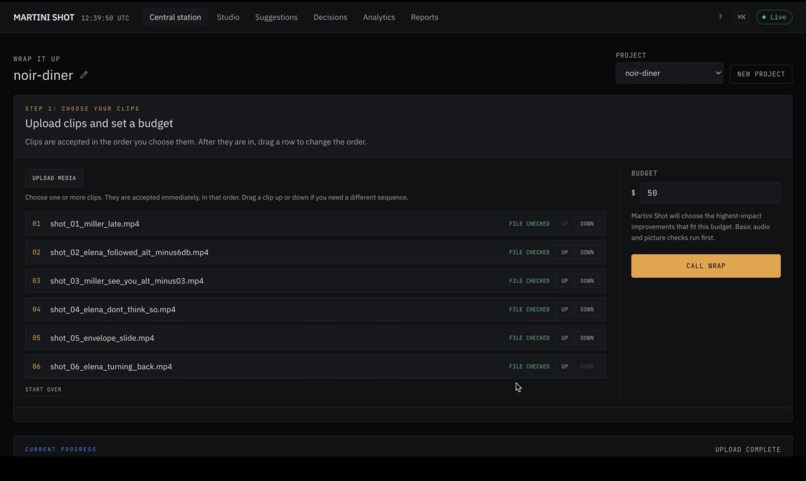
Task: Switch to the Central station tab
Action: pos(175,17)
